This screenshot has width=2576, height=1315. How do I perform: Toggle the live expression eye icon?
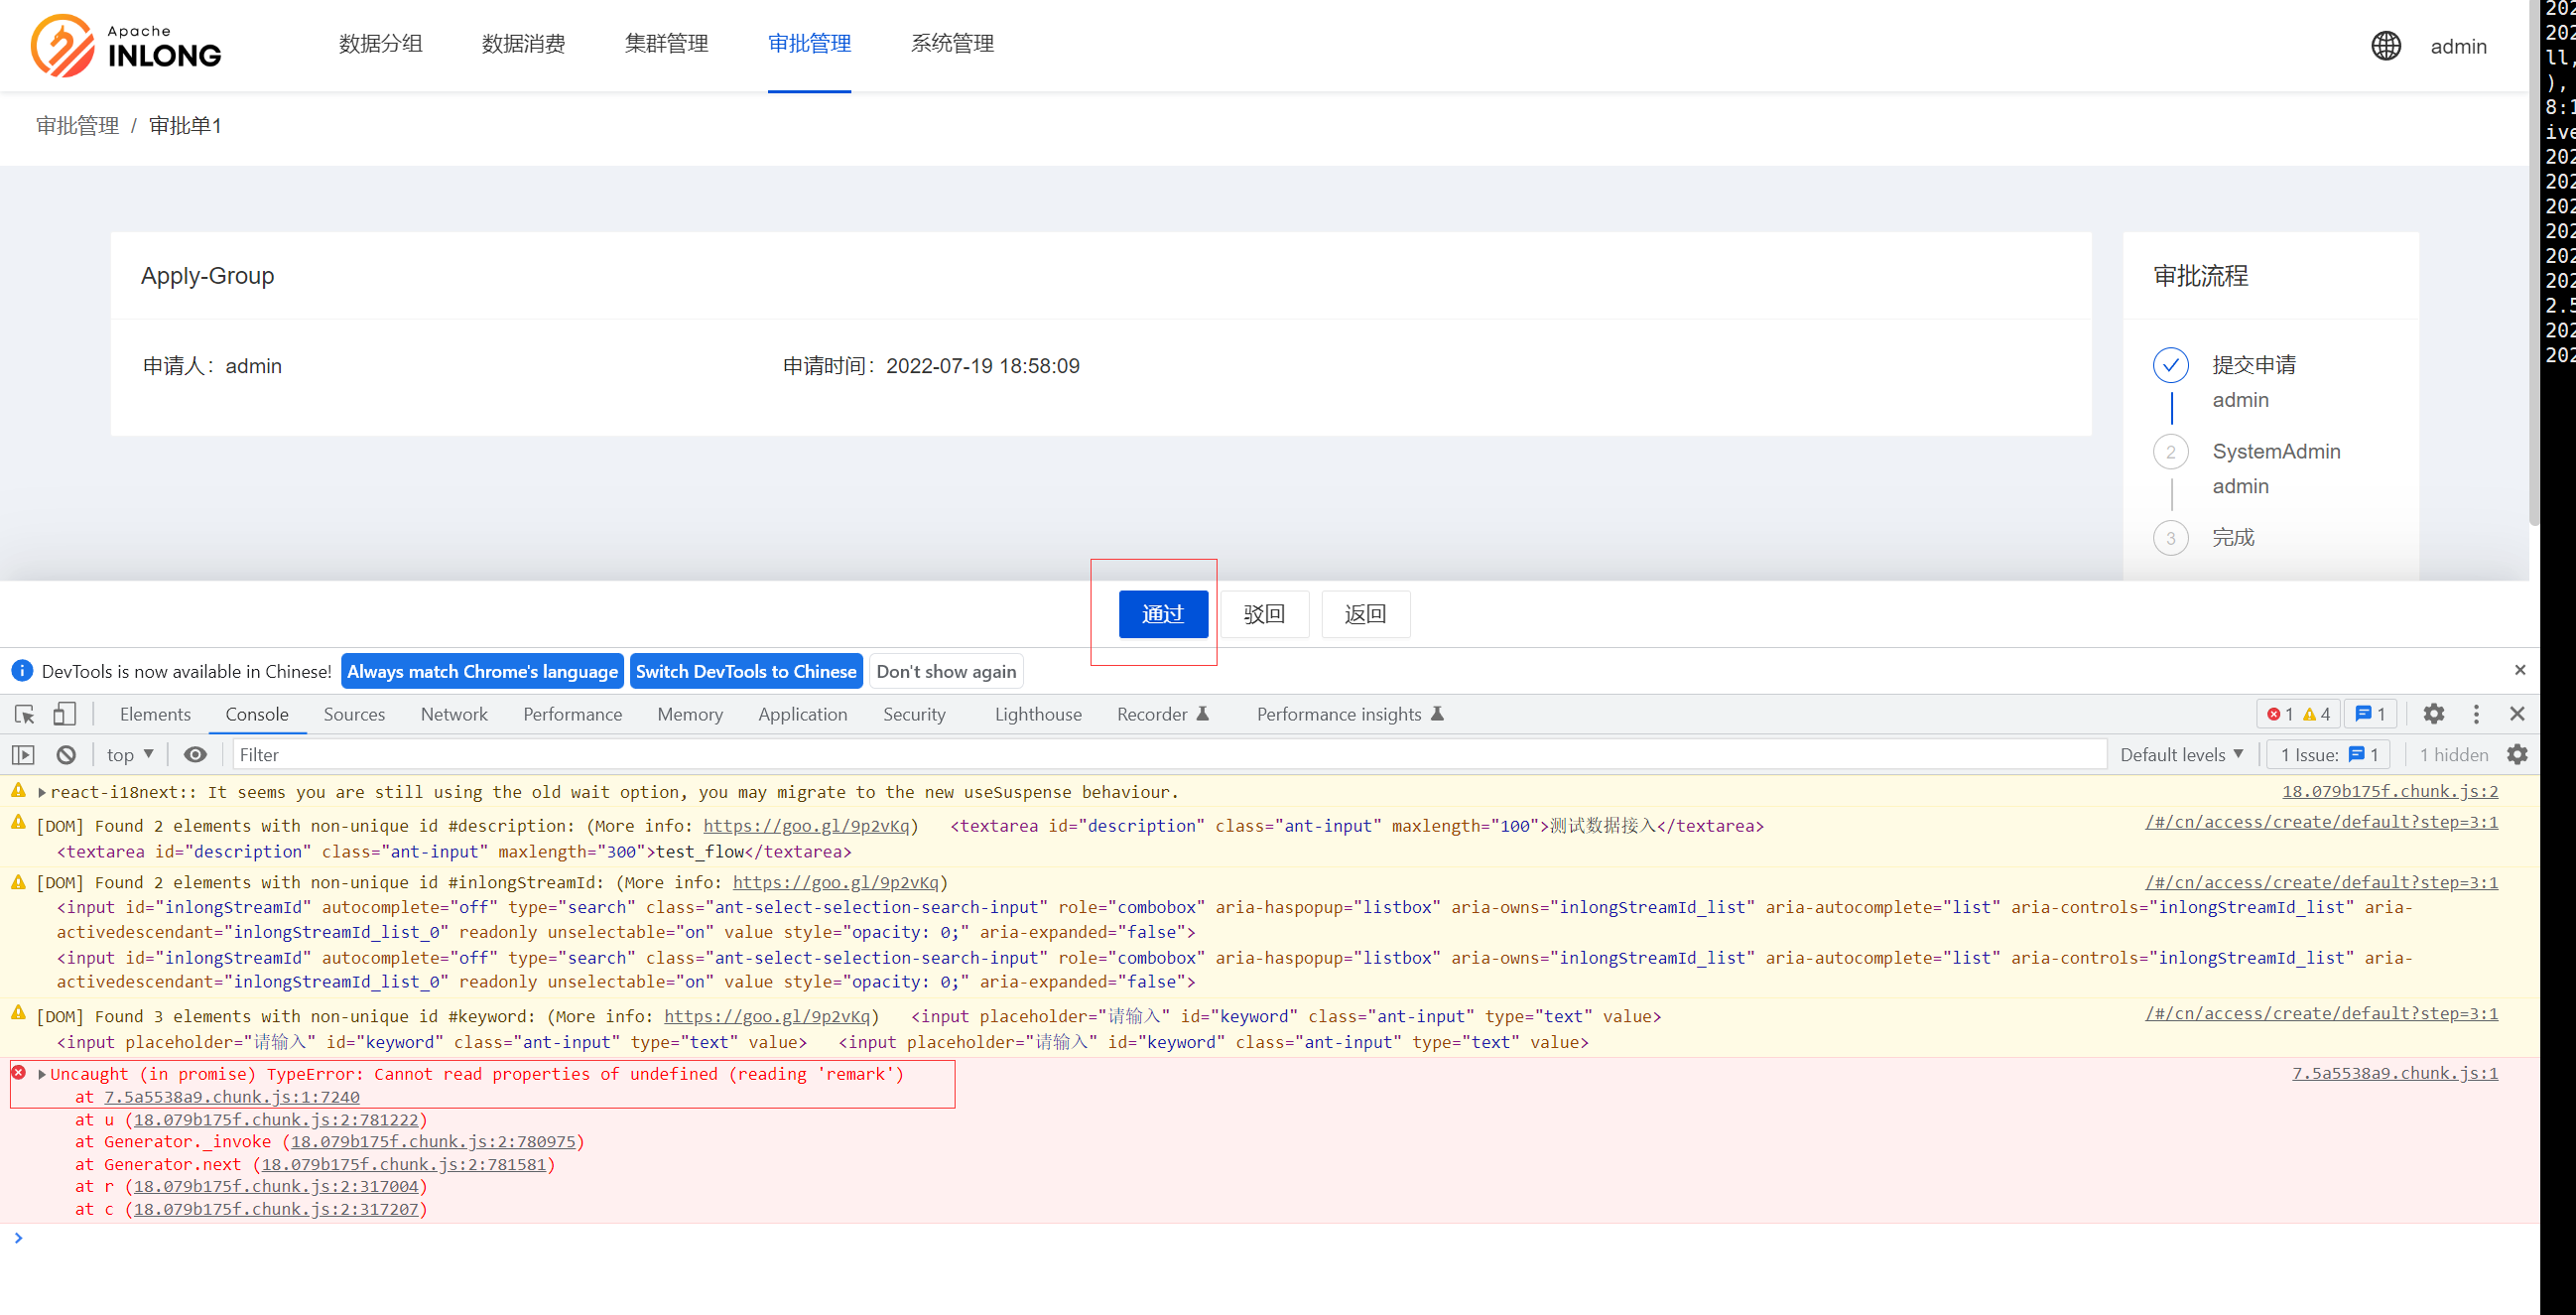click(x=195, y=755)
